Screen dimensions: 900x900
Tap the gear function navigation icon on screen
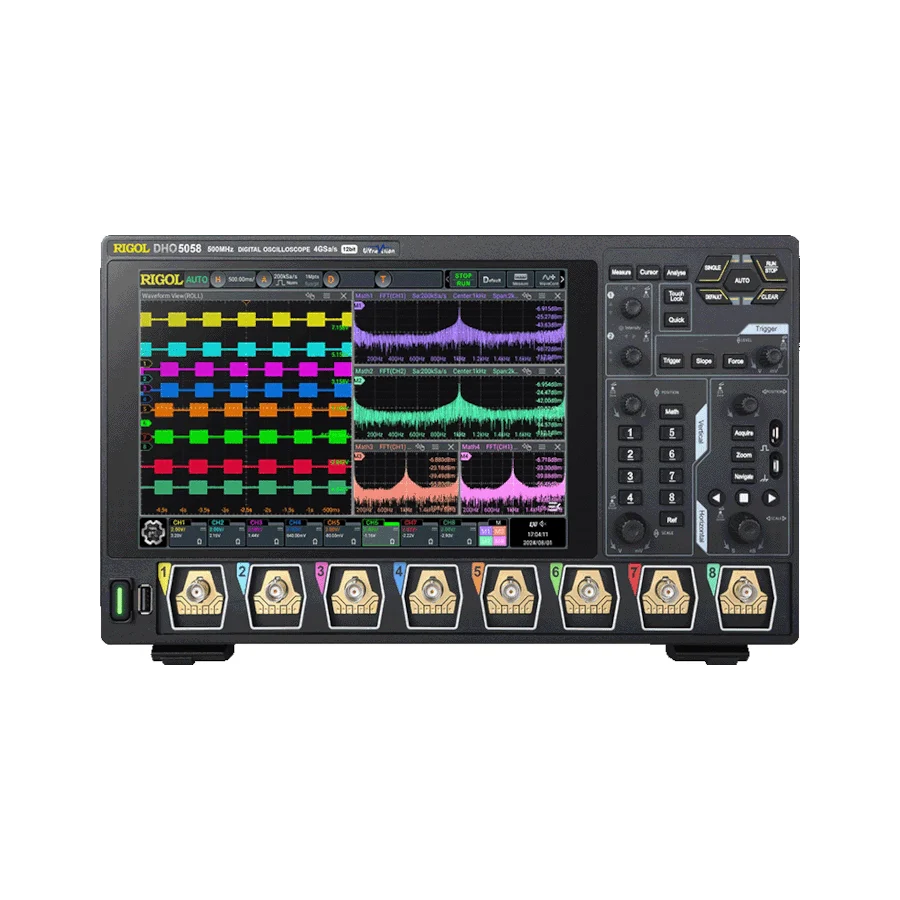coord(153,532)
